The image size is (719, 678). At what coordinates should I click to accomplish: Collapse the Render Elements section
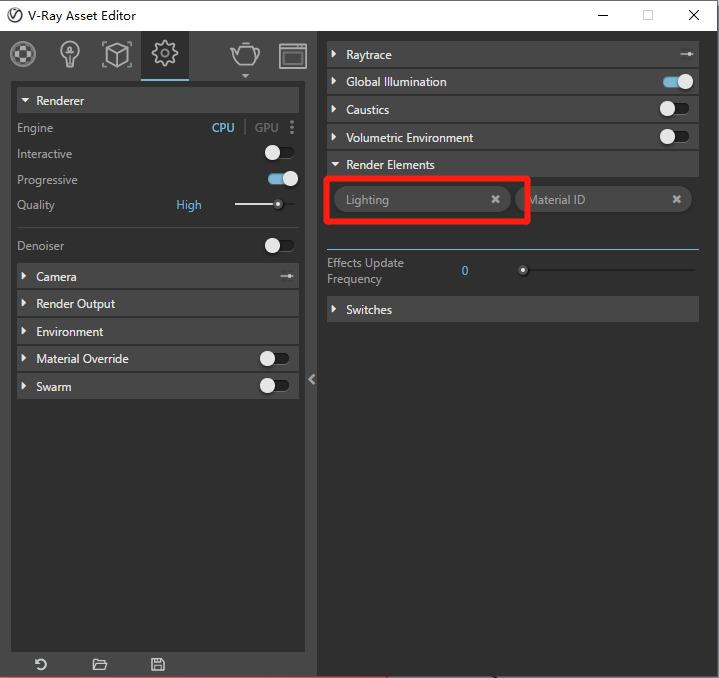tap(513, 165)
